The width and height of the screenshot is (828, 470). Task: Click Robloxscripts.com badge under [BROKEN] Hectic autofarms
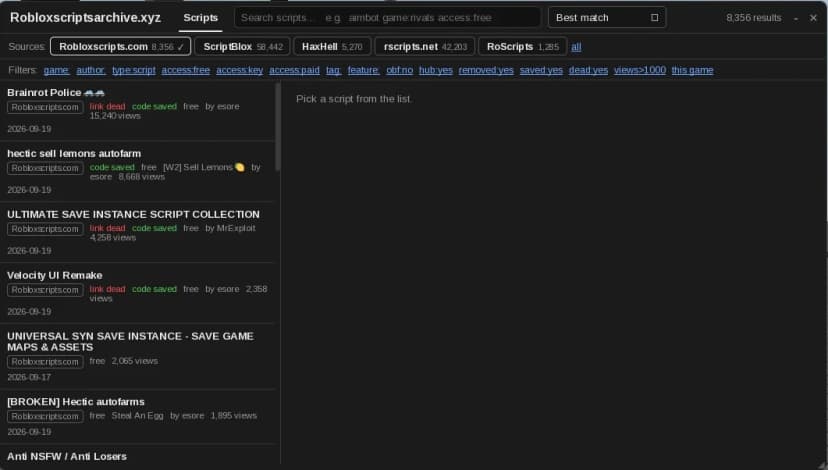click(45, 416)
